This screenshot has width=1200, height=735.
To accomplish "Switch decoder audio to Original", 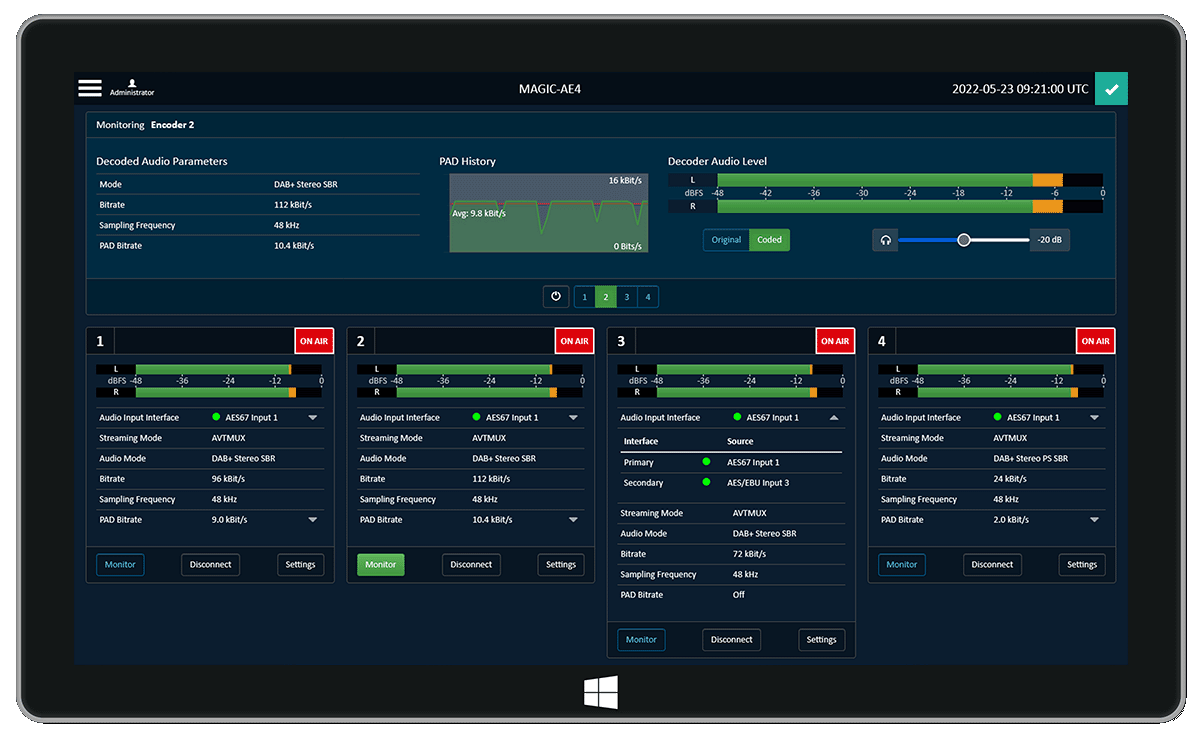I will [726, 240].
